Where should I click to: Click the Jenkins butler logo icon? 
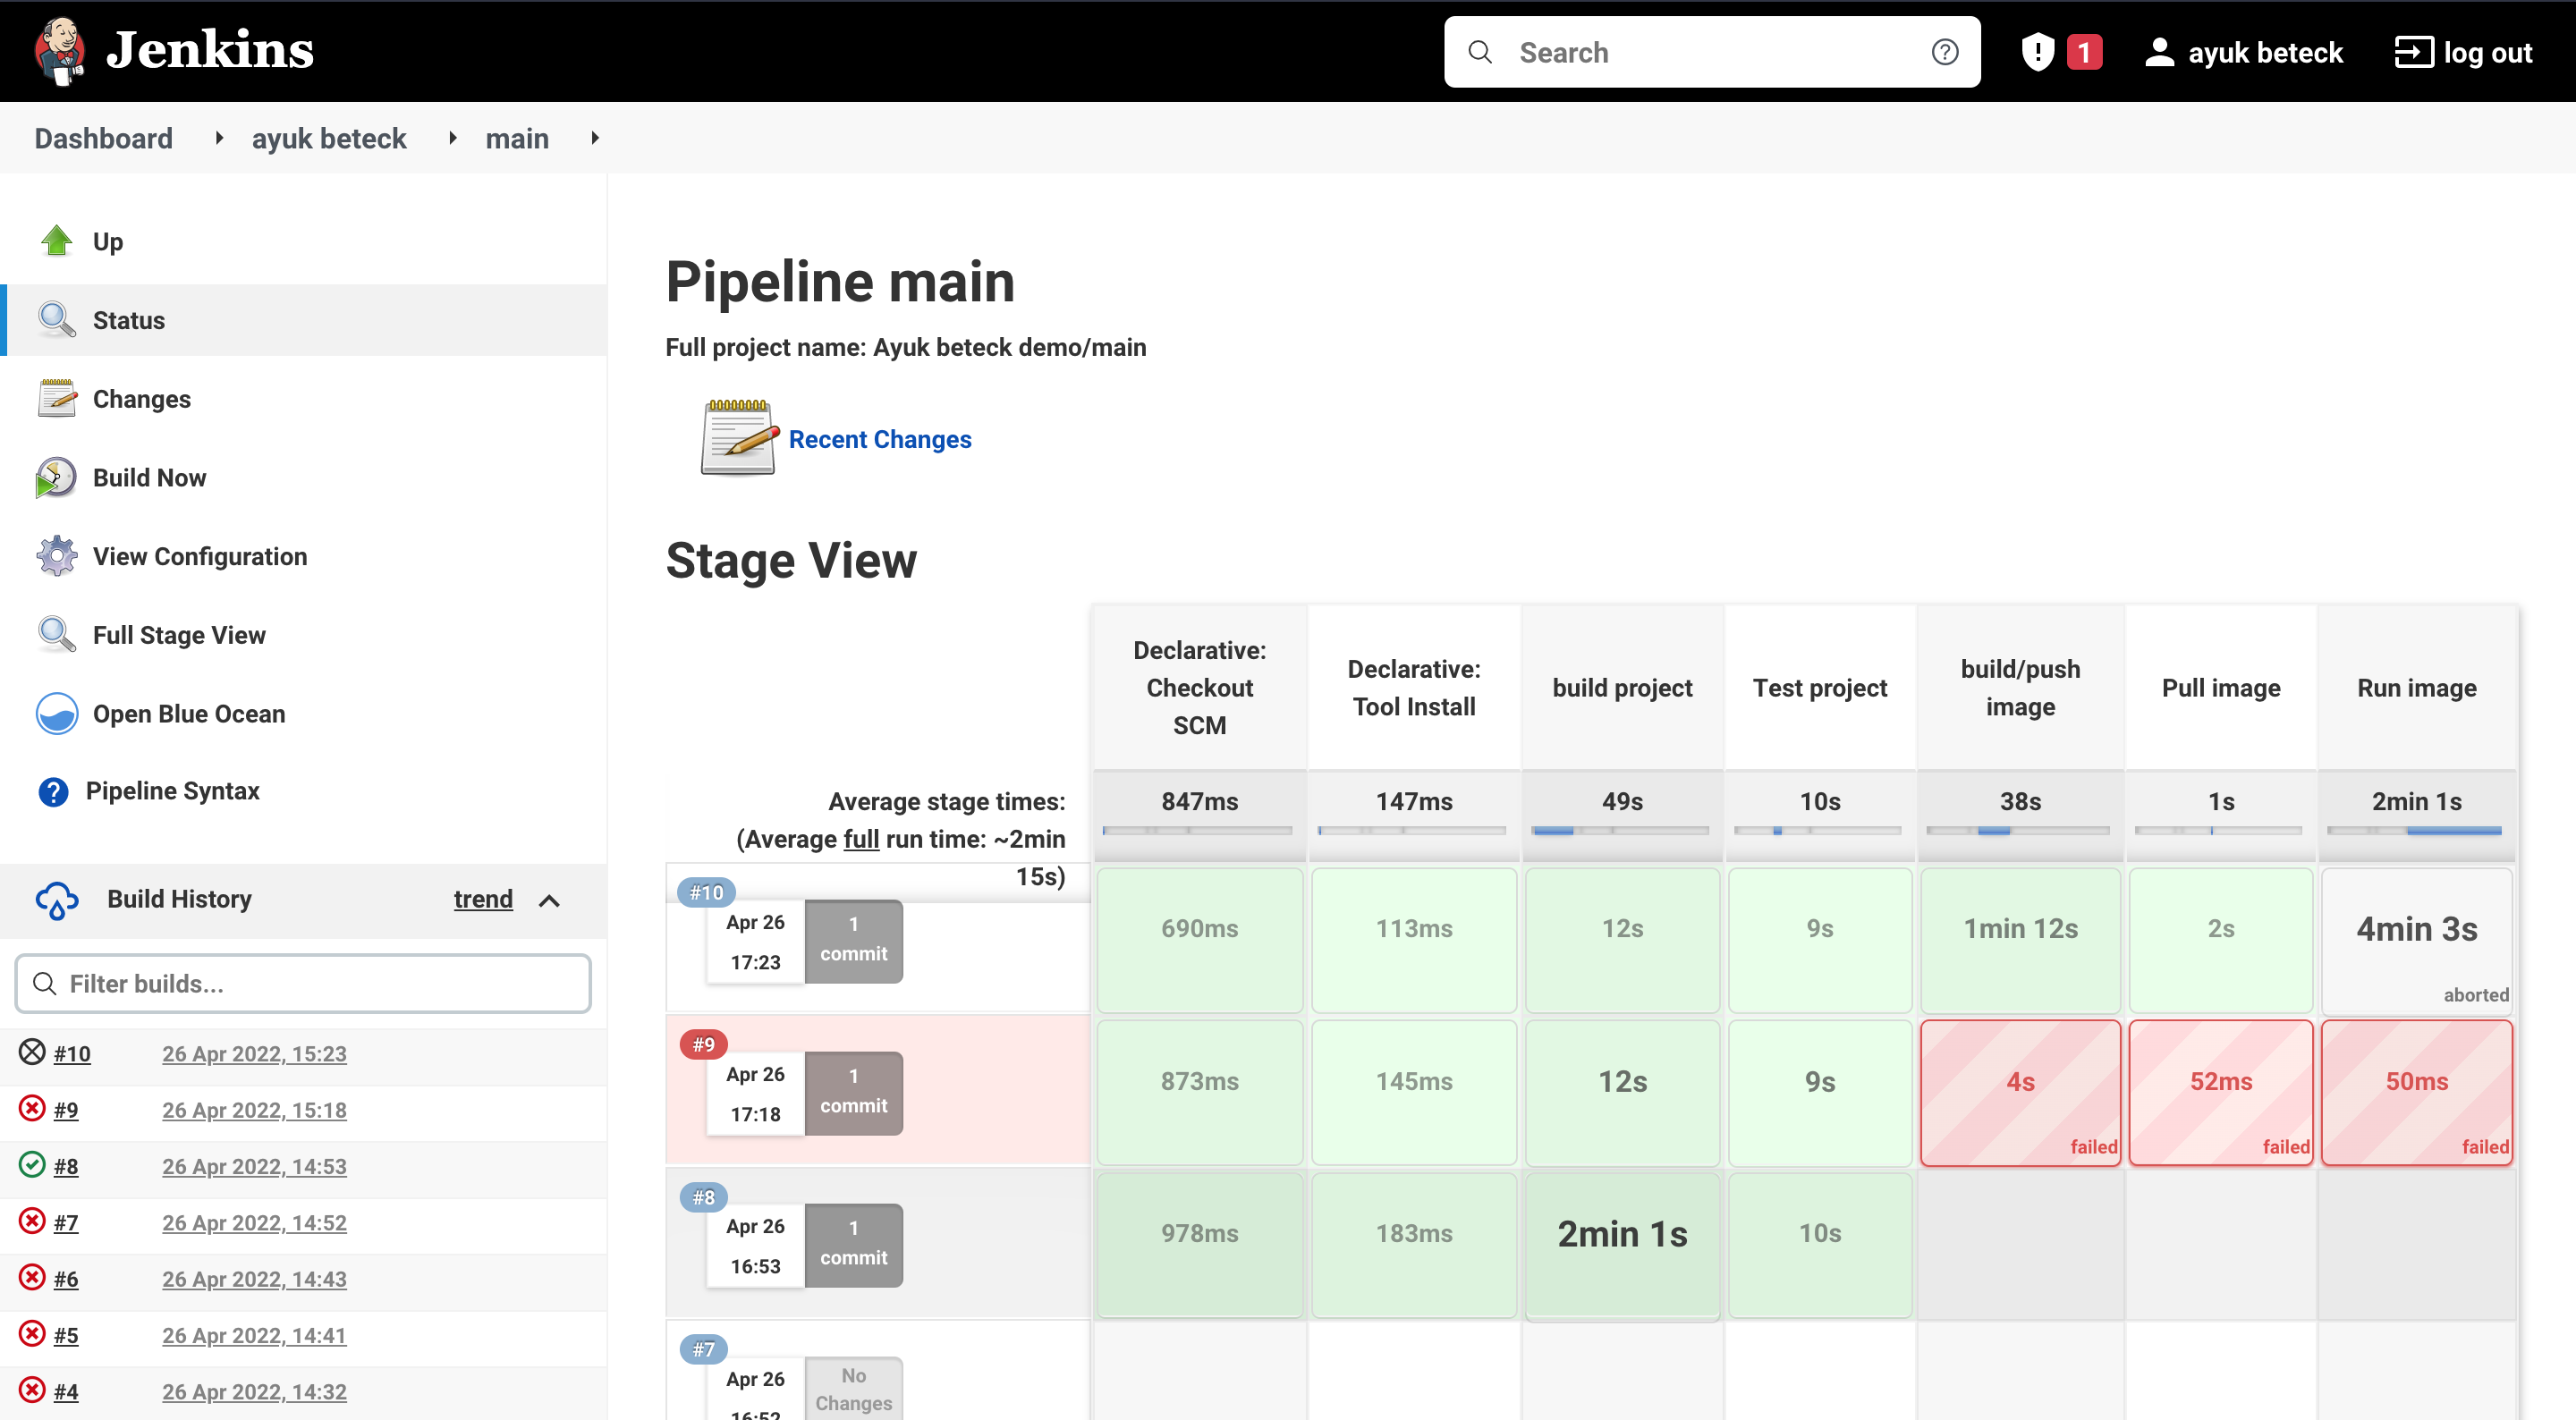coord(58,50)
